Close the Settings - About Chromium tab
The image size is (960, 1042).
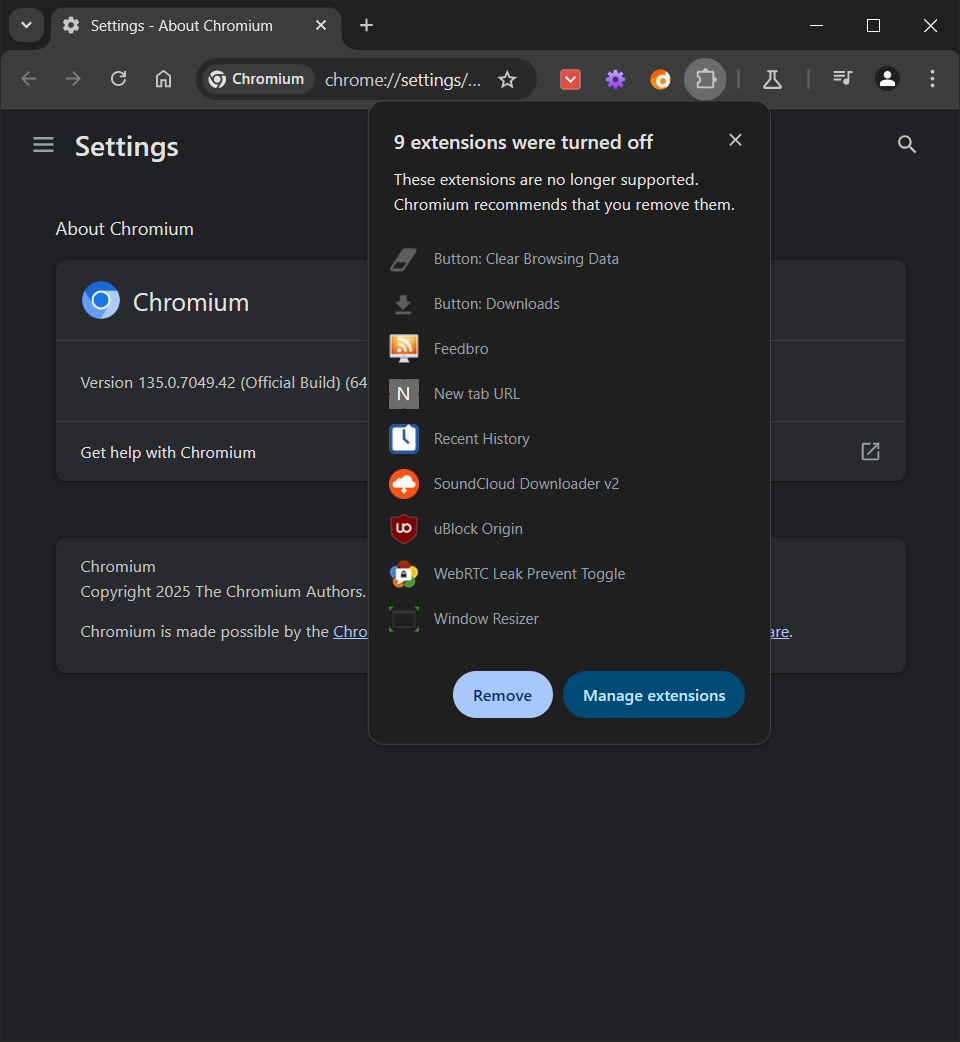[321, 25]
